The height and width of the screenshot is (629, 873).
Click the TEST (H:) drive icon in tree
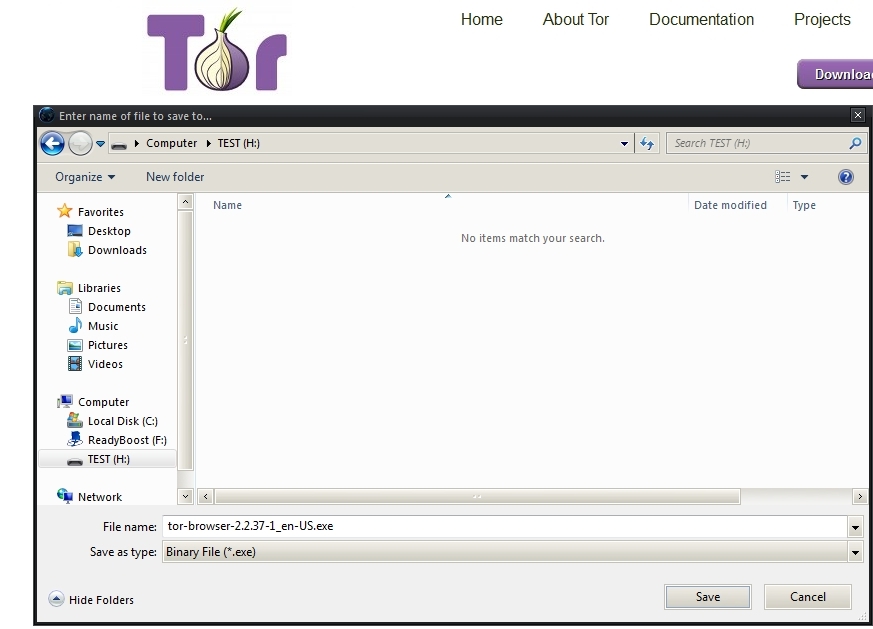[75, 461]
